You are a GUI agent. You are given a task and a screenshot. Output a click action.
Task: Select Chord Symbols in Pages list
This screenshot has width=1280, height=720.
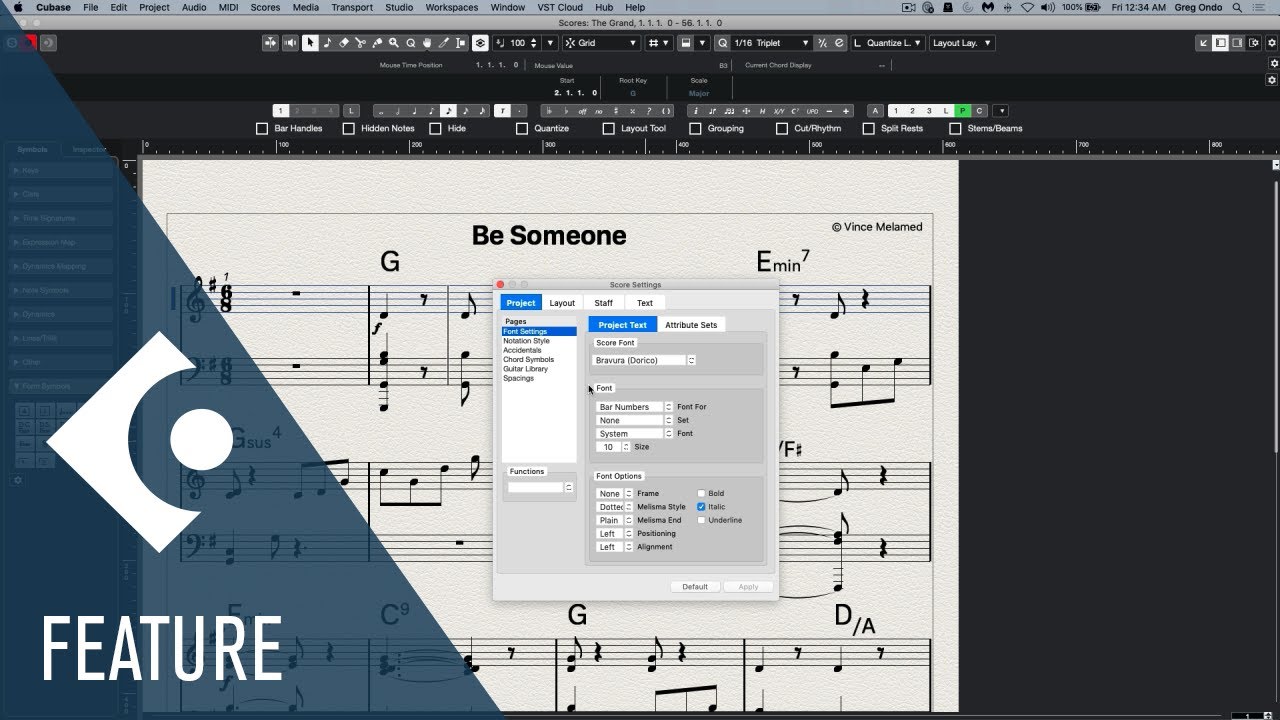(x=528, y=360)
